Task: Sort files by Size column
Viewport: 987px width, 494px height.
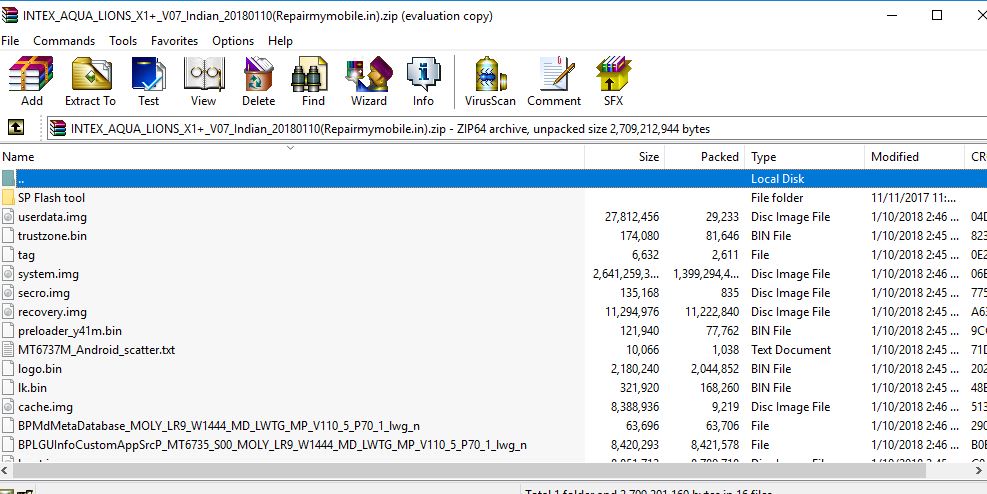Action: (624, 157)
